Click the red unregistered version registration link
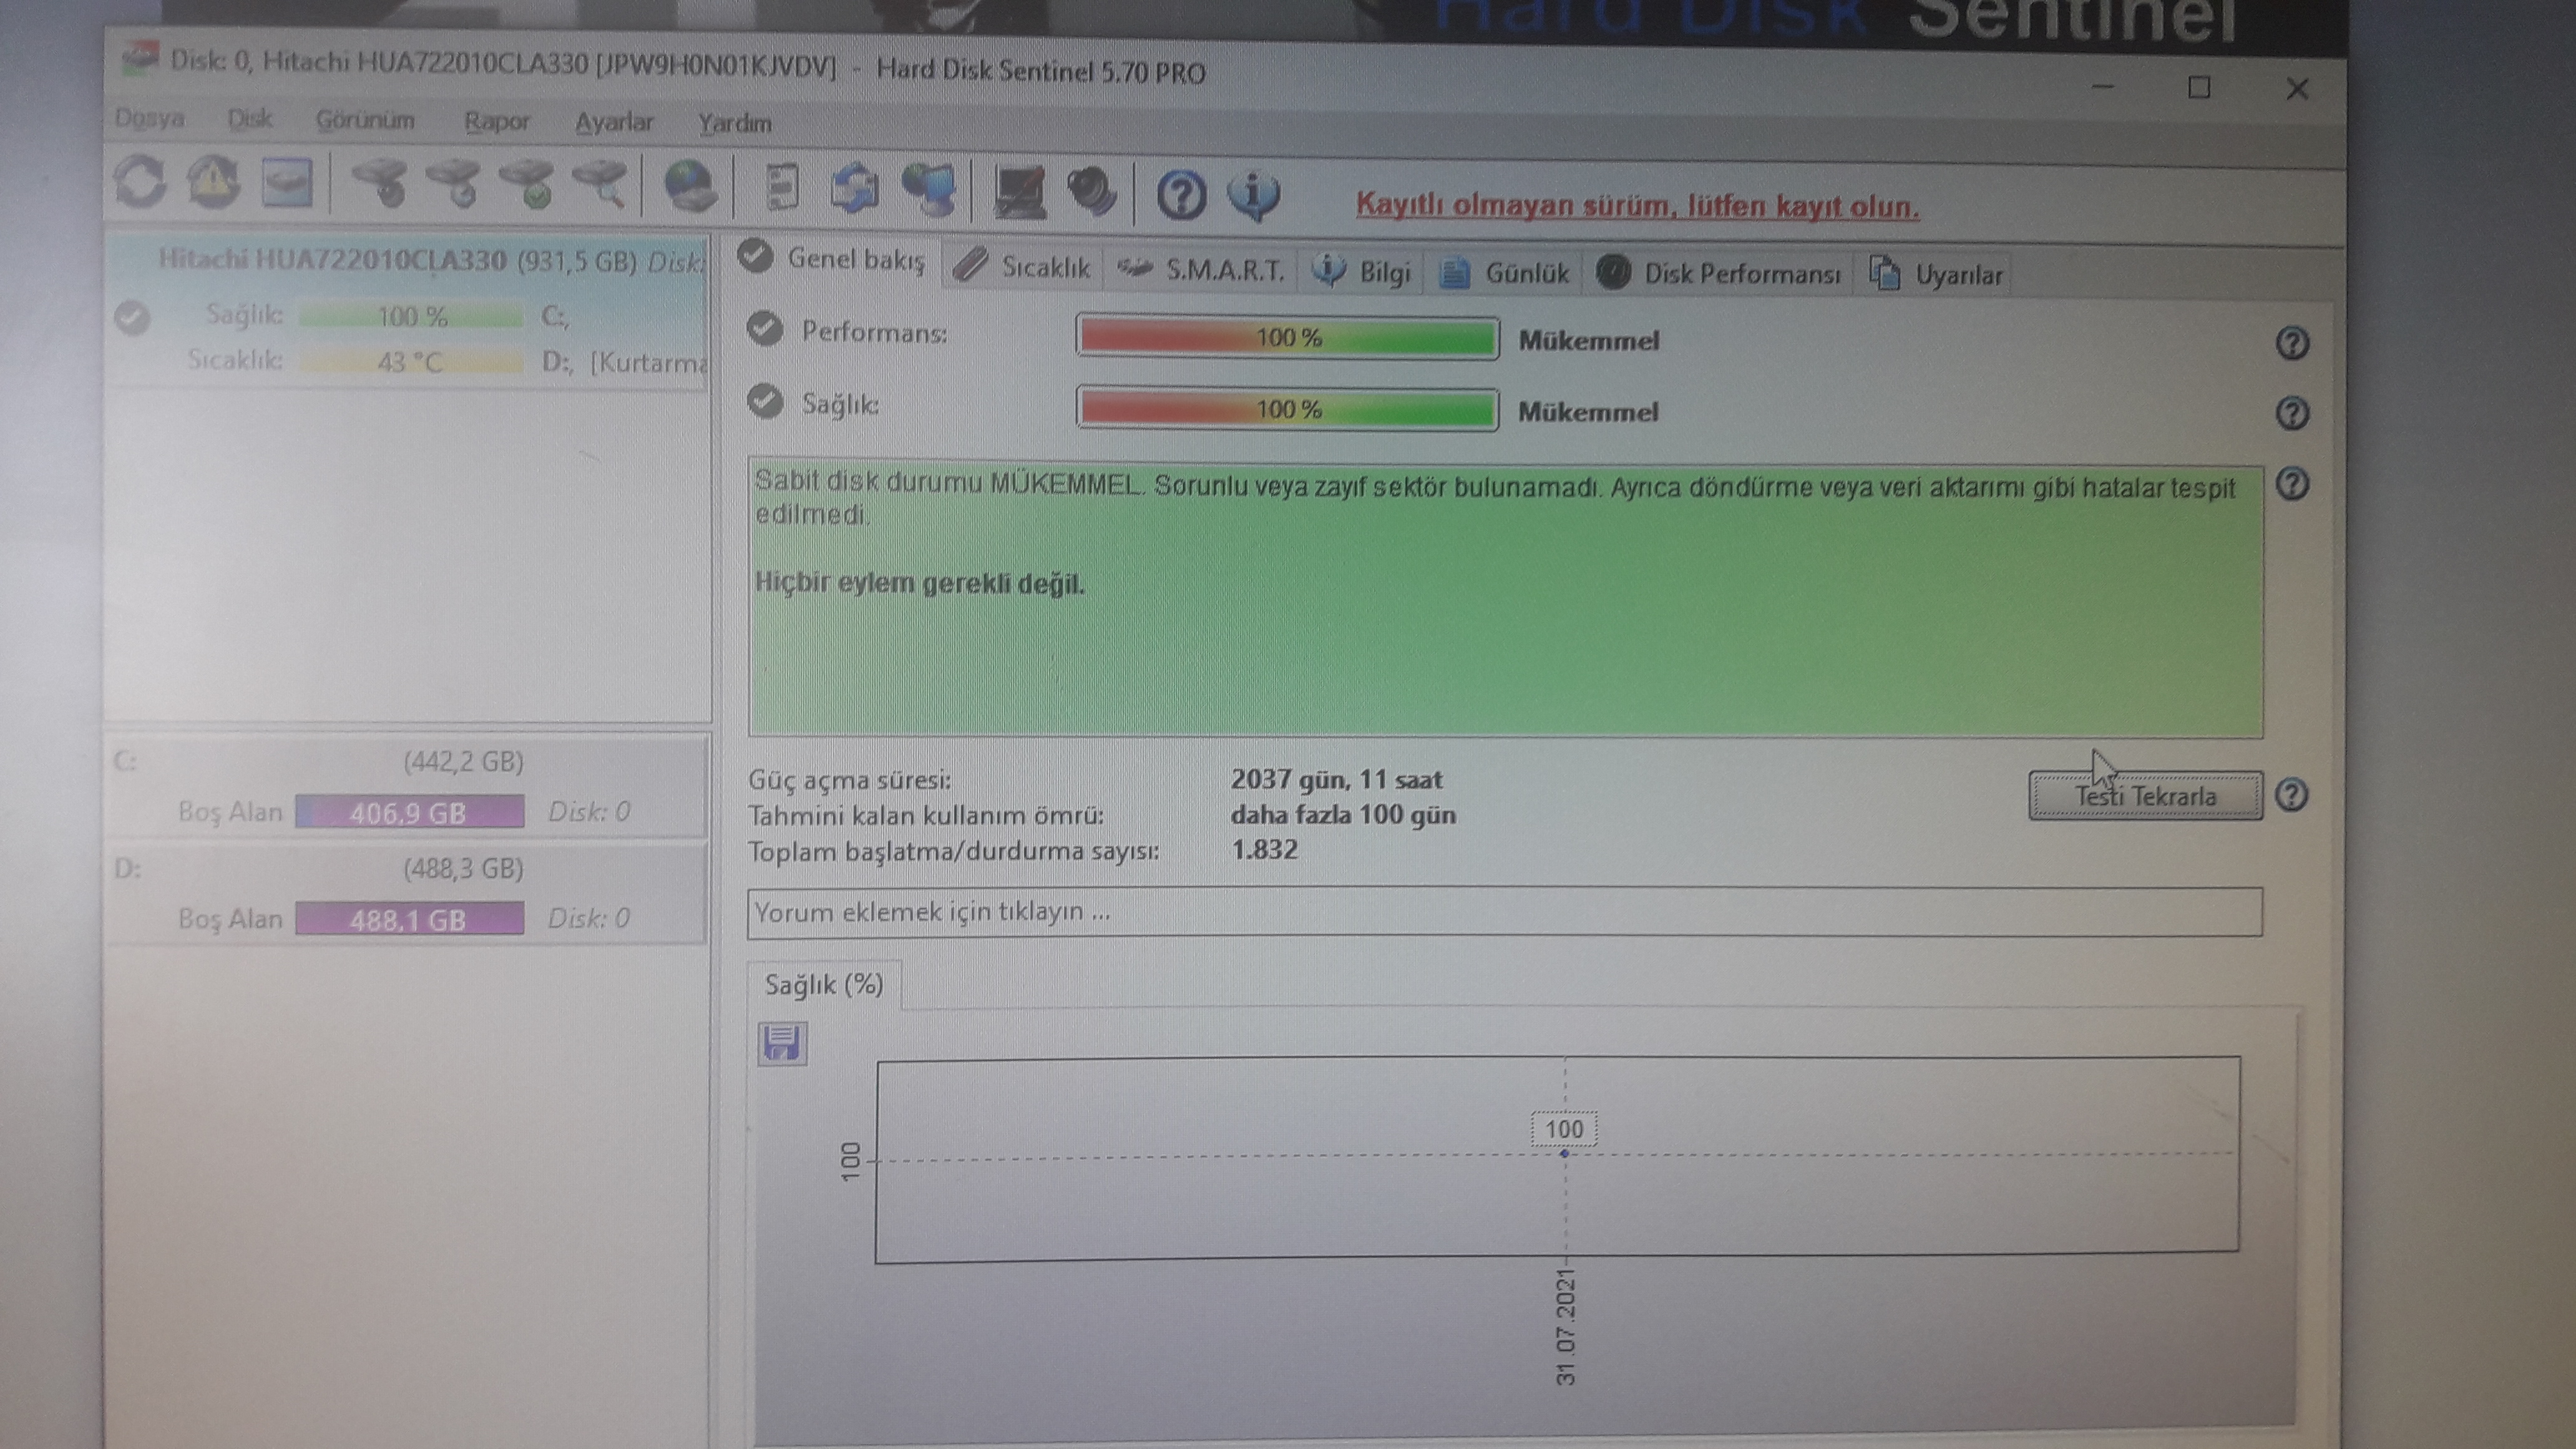This screenshot has width=2576, height=1449. click(1637, 206)
